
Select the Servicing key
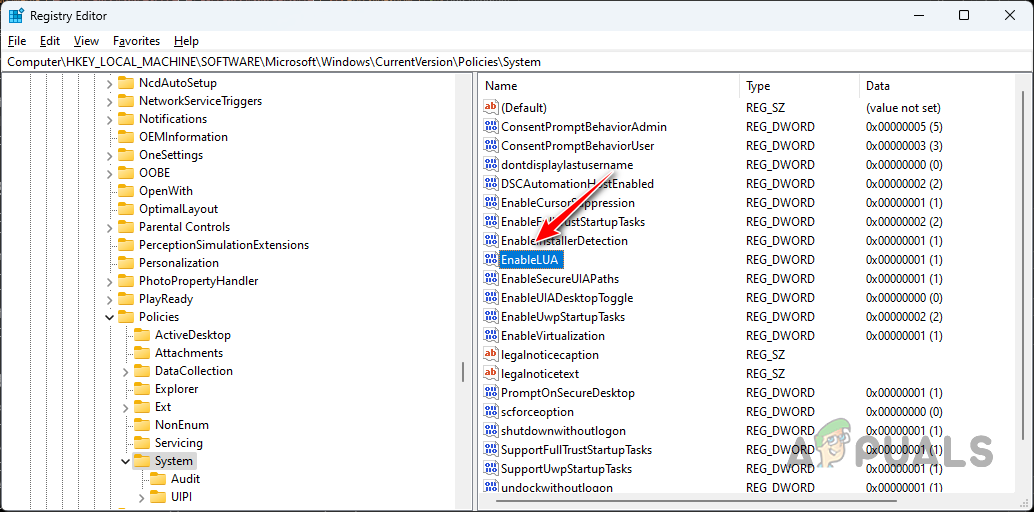[179, 443]
